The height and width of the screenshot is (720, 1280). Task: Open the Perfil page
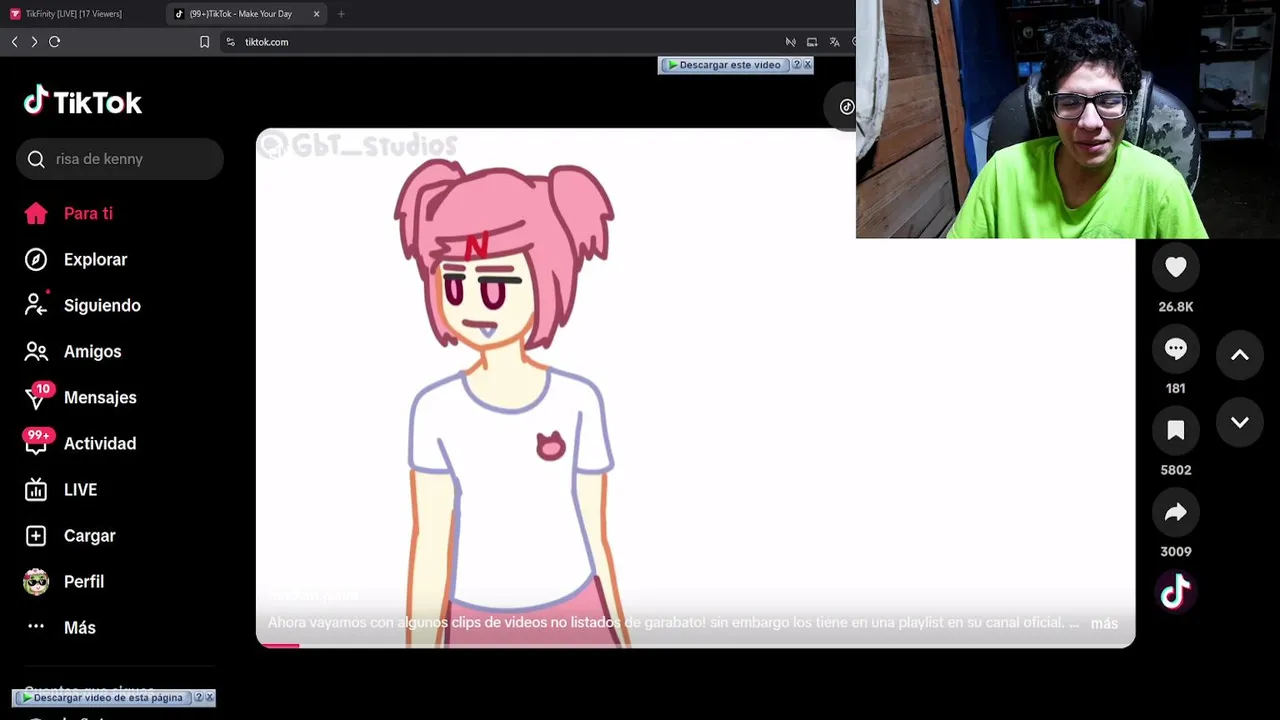coord(84,581)
